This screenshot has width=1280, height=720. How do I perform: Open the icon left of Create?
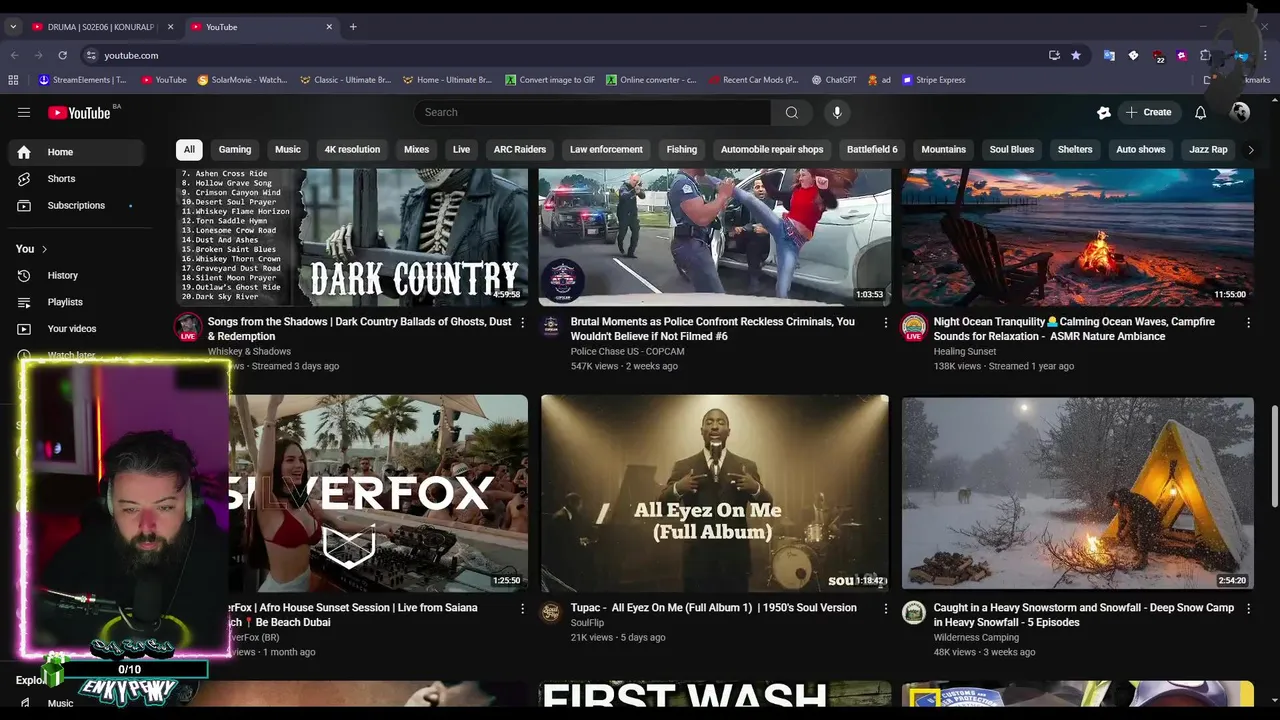tap(1104, 113)
